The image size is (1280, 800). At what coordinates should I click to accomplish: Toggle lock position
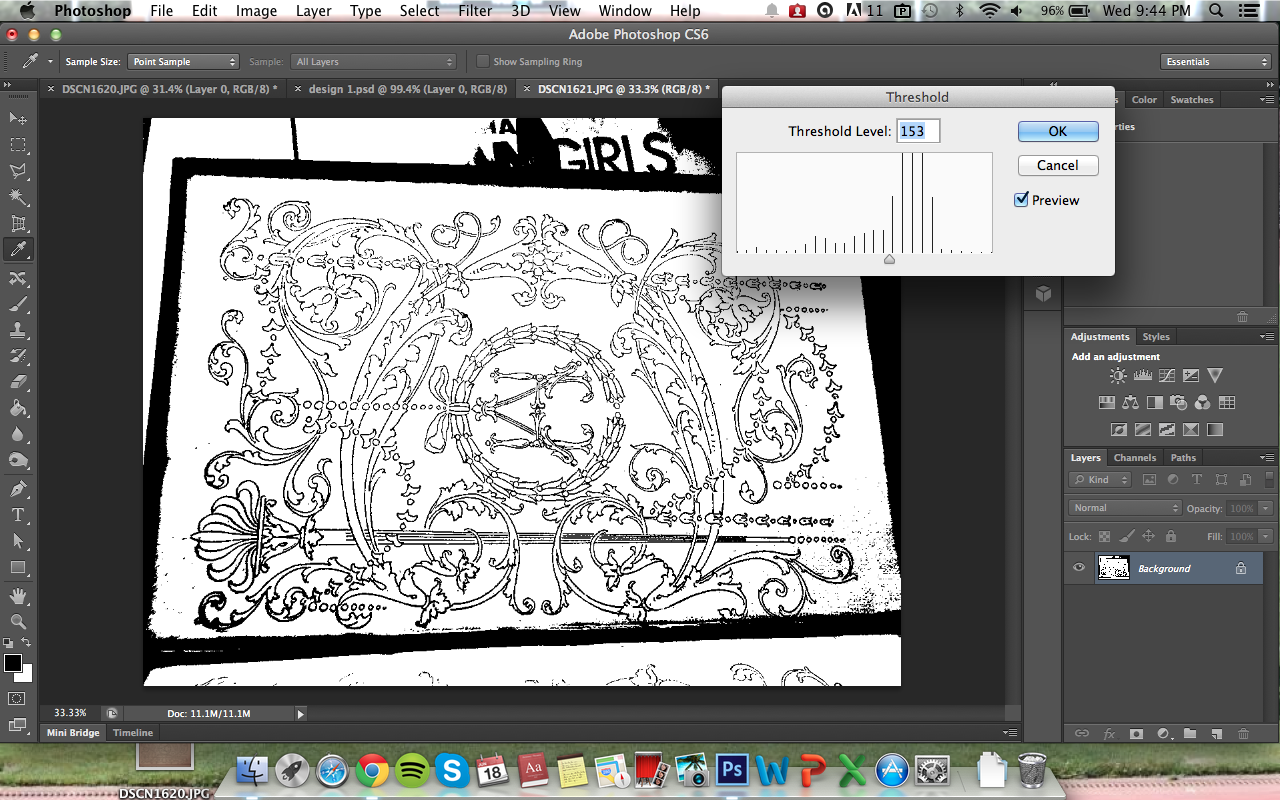tap(1148, 536)
